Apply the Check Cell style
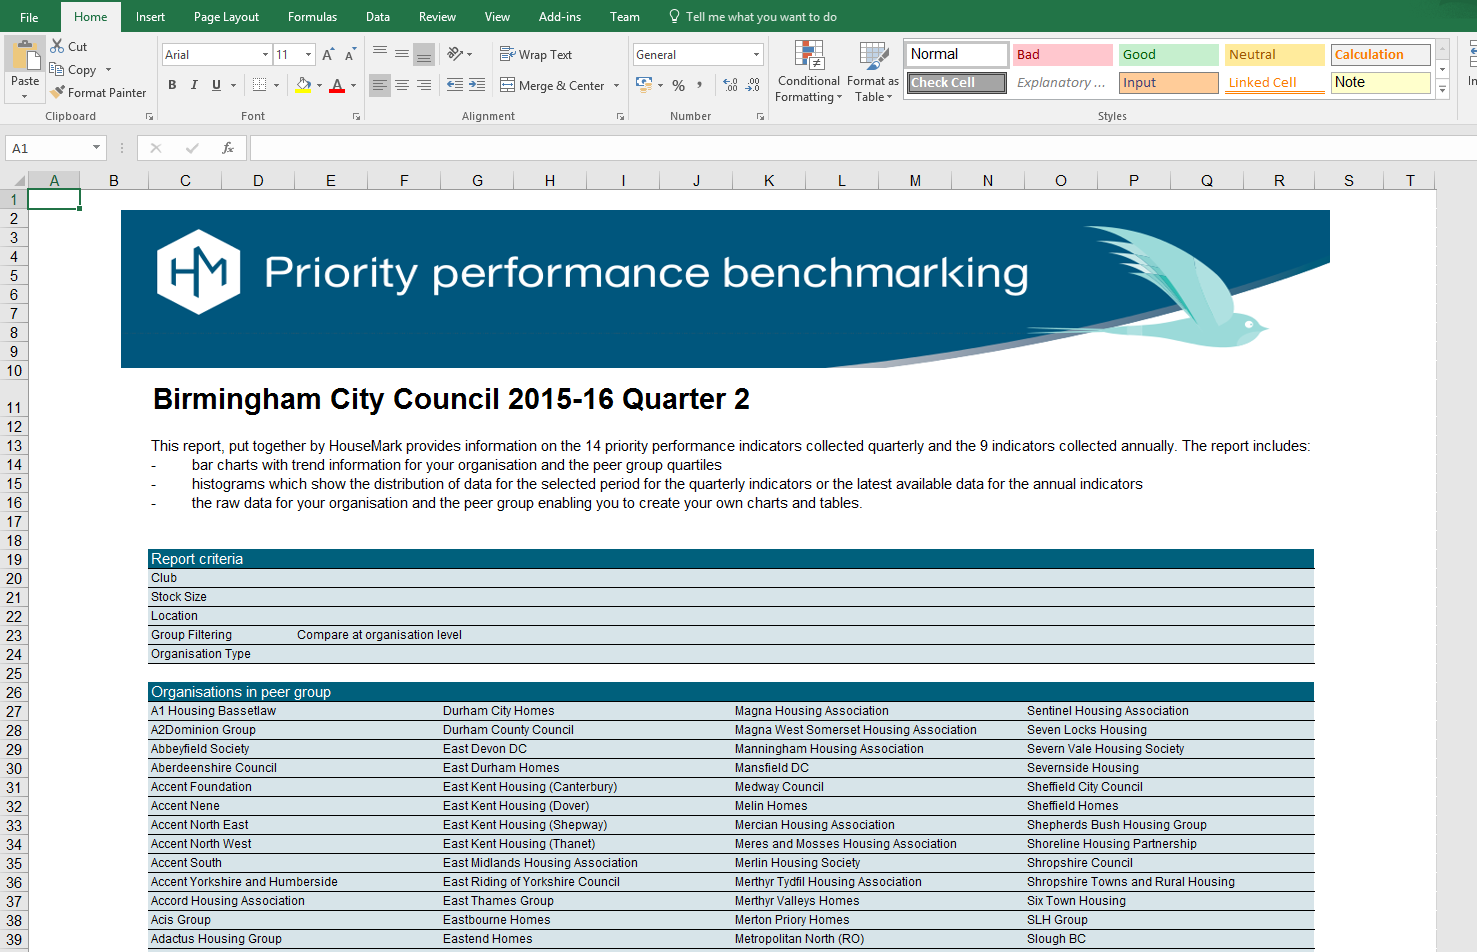 tap(957, 83)
